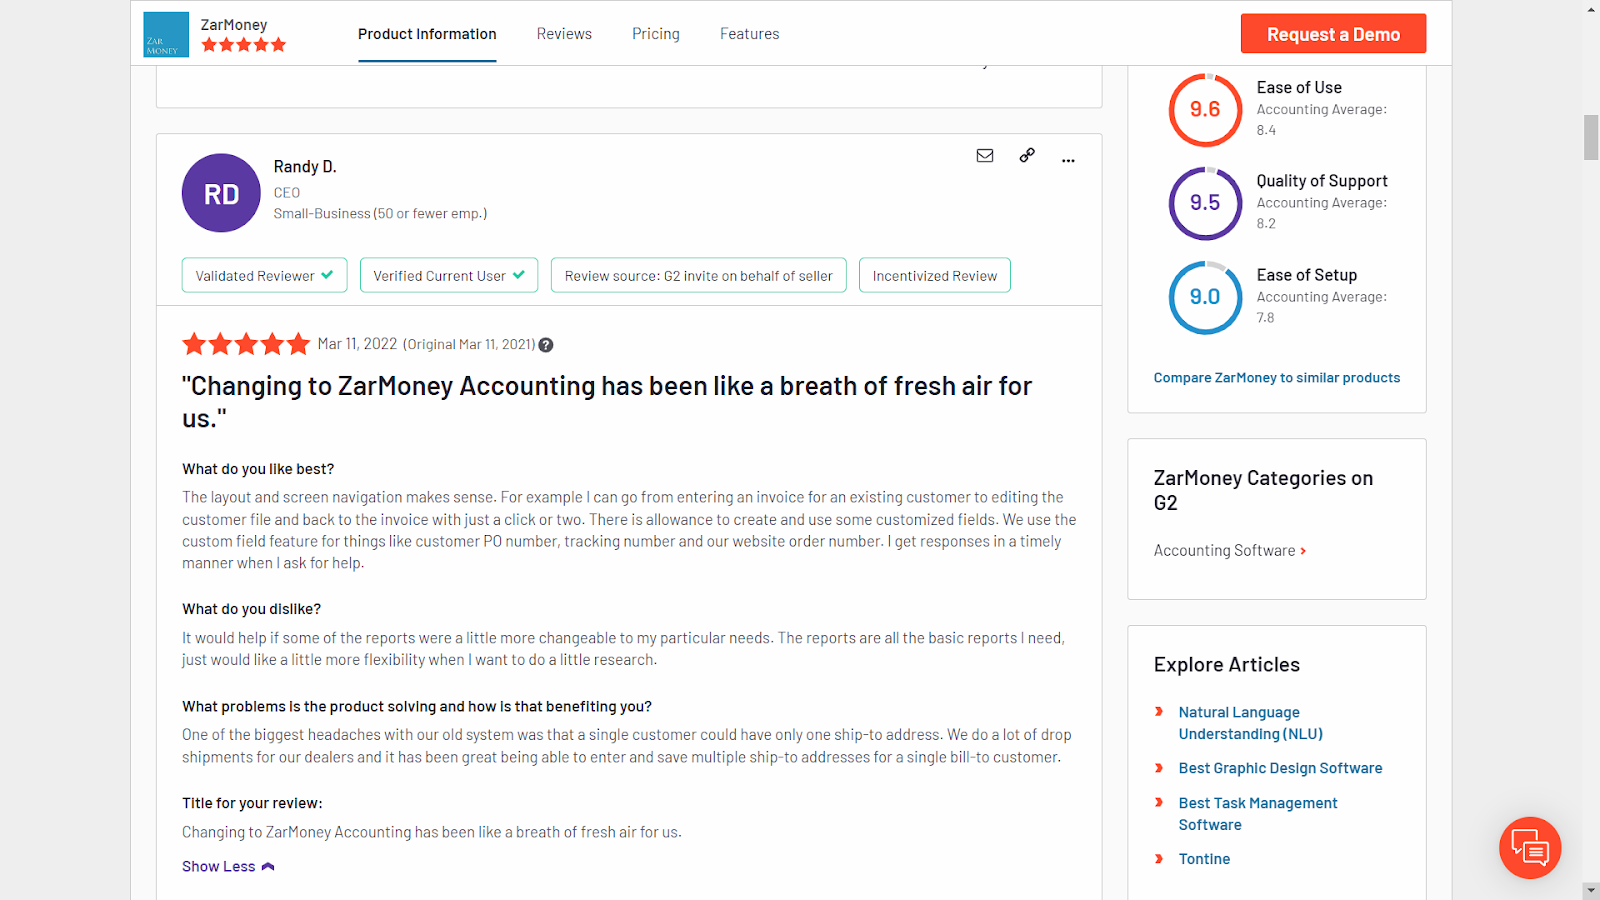The width and height of the screenshot is (1600, 900).
Task: Click the Validated Reviewer badge
Action: (265, 276)
